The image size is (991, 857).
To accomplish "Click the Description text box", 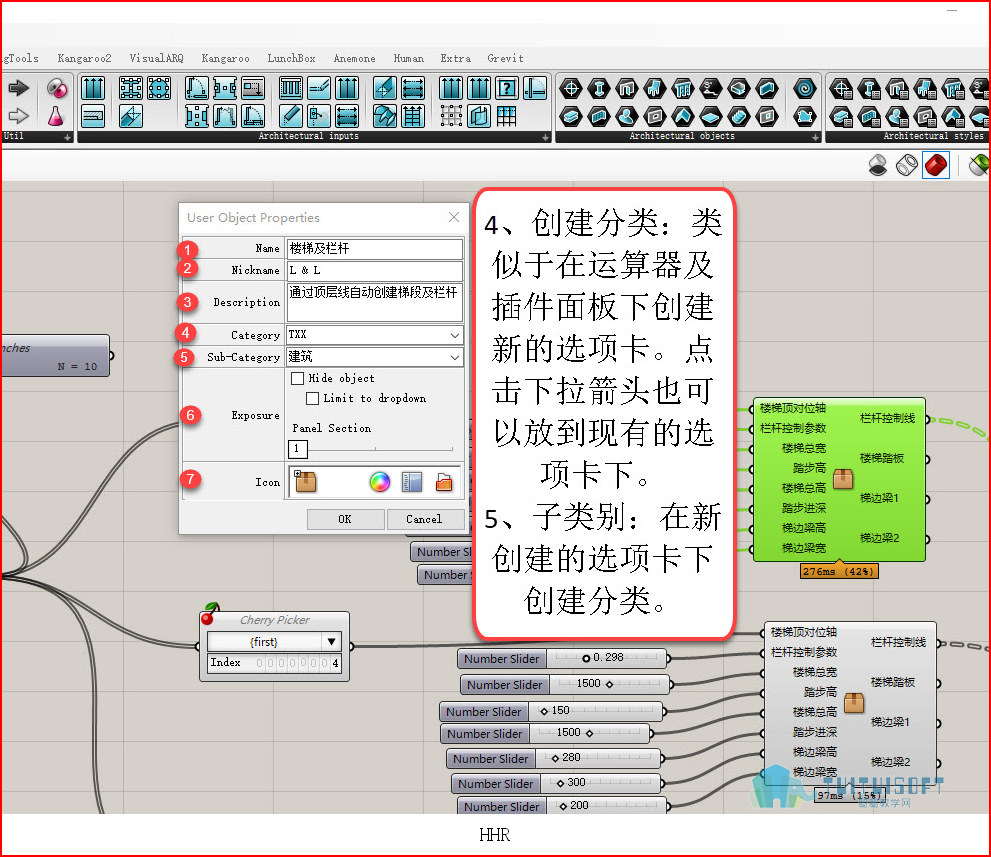I will 374,302.
